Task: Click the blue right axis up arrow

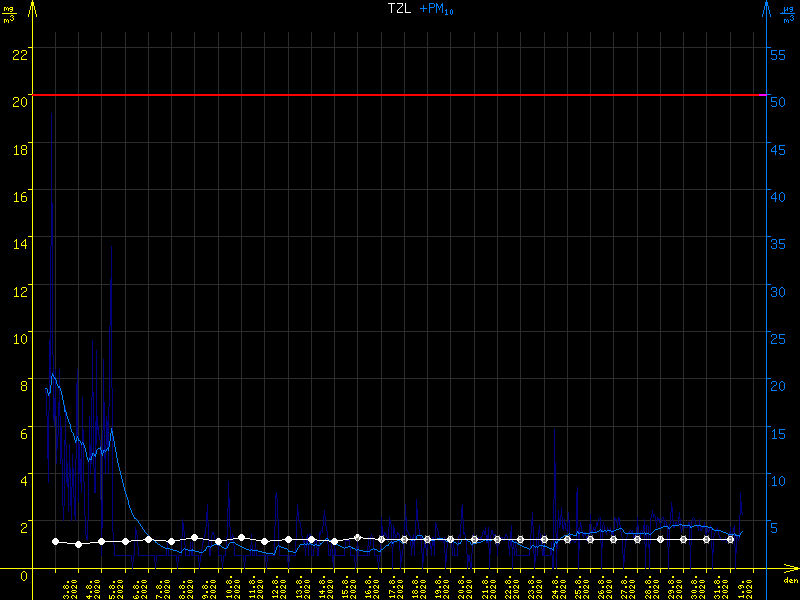Action: 767,10
